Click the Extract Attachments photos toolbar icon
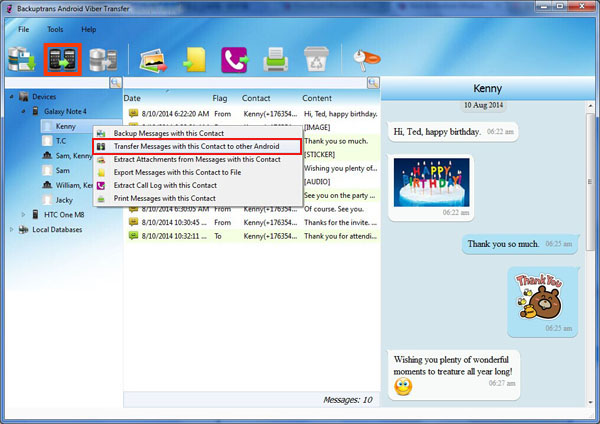Image resolution: width=600 pixels, height=424 pixels. point(153,60)
